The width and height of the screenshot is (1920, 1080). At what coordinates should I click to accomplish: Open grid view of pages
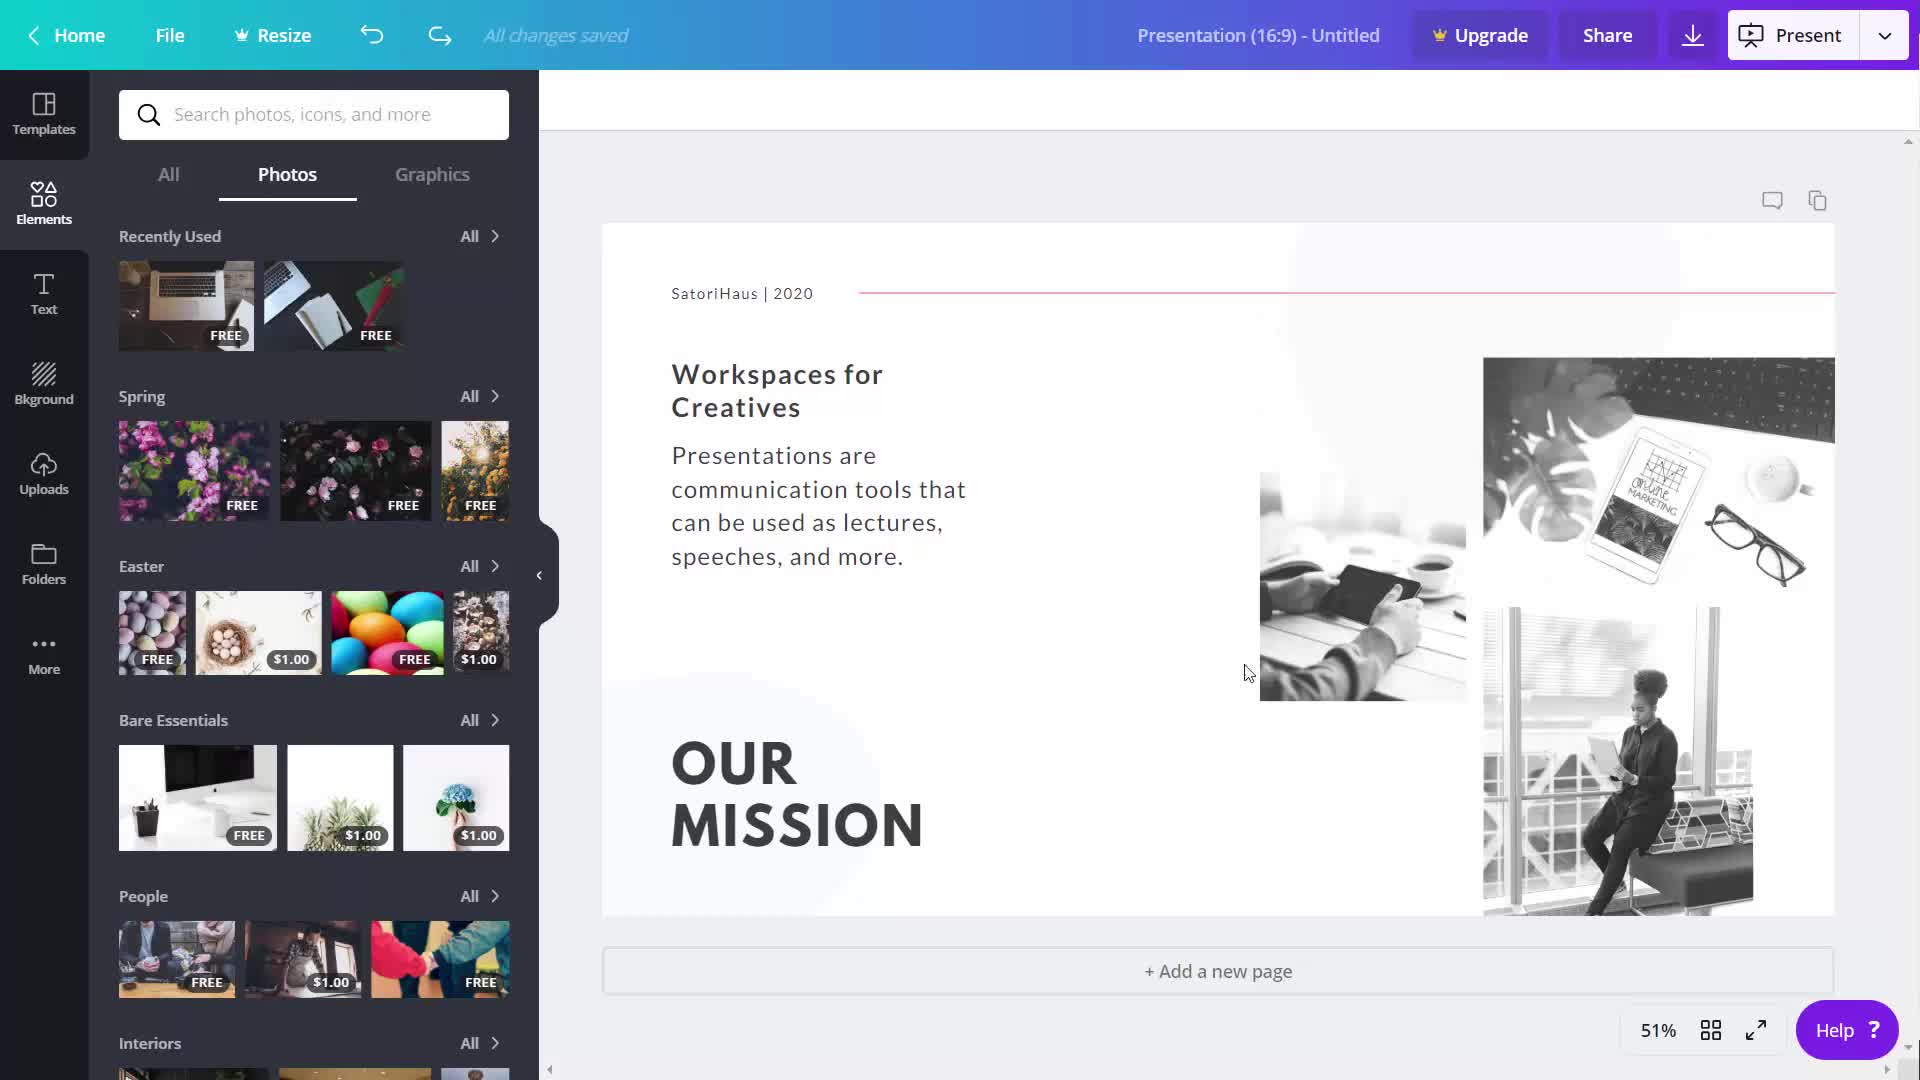(1711, 1030)
